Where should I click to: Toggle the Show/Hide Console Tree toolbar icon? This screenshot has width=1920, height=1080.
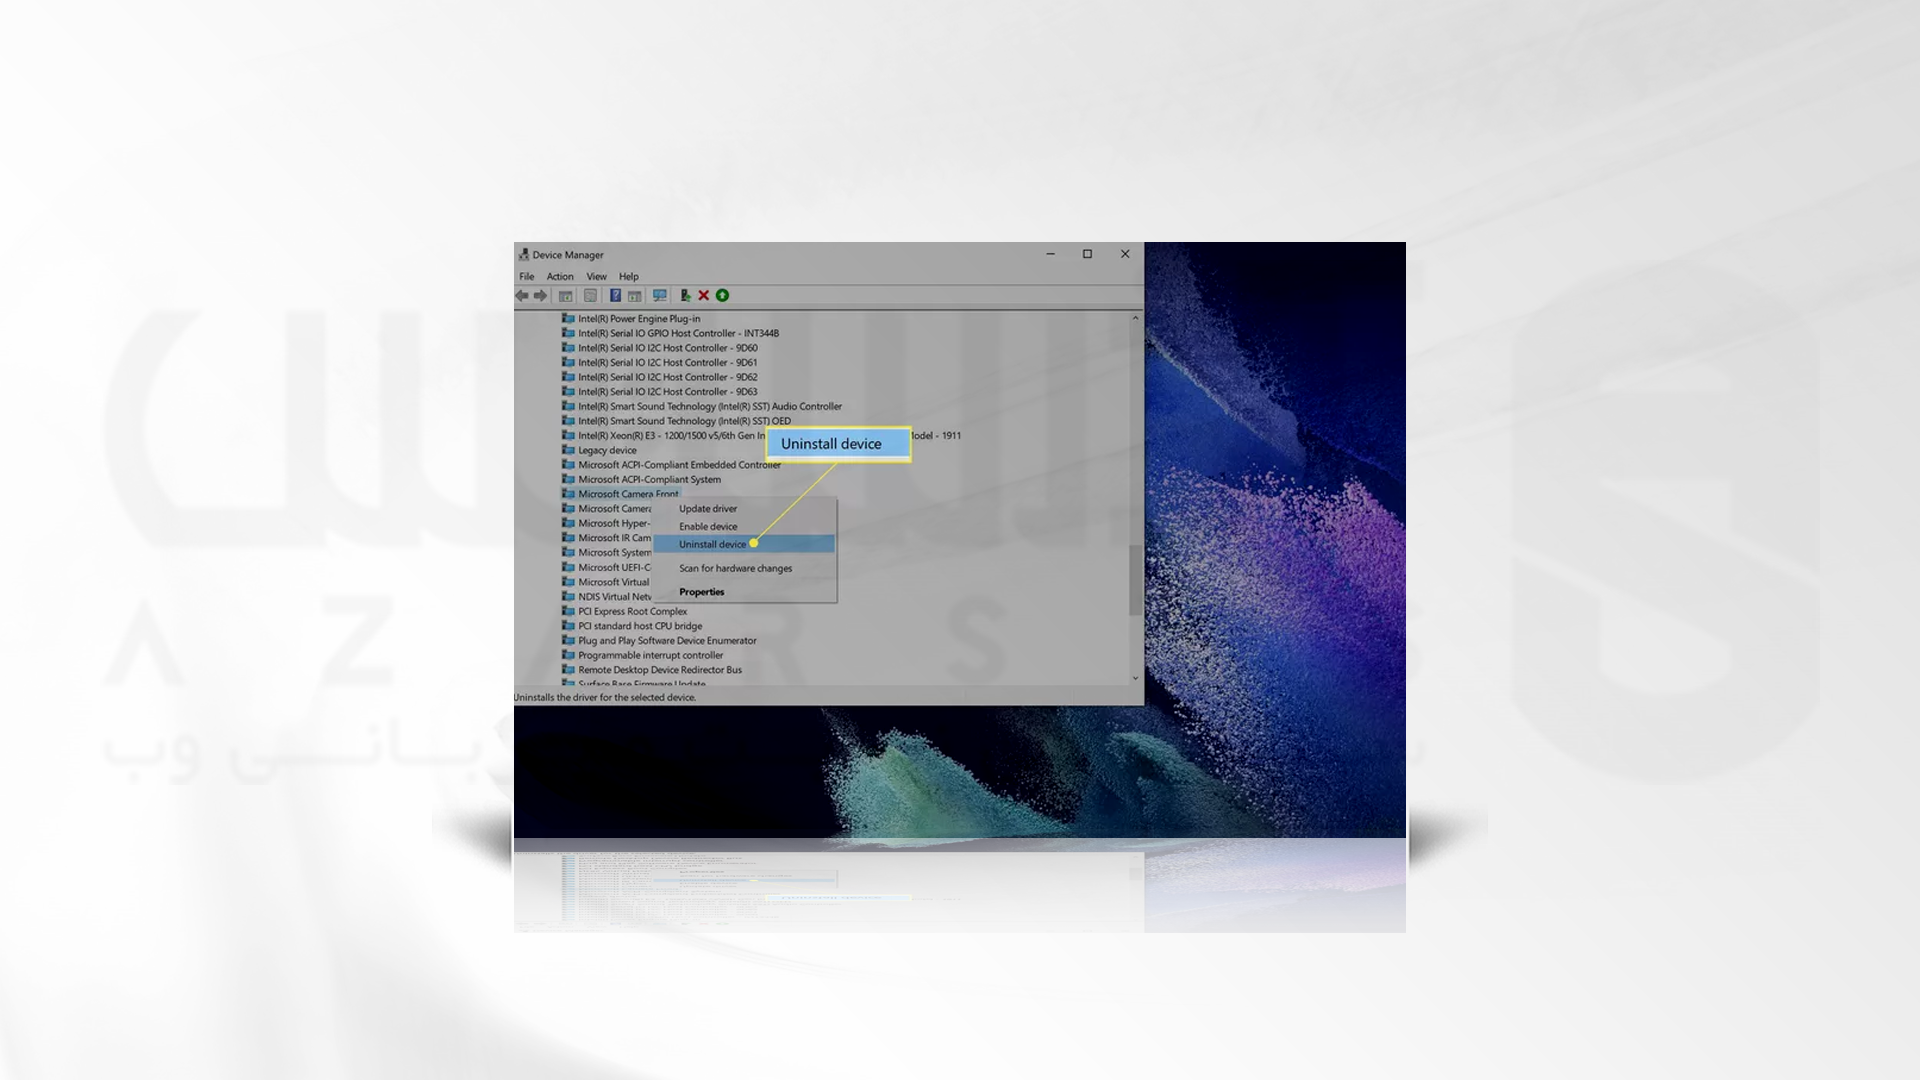(566, 296)
